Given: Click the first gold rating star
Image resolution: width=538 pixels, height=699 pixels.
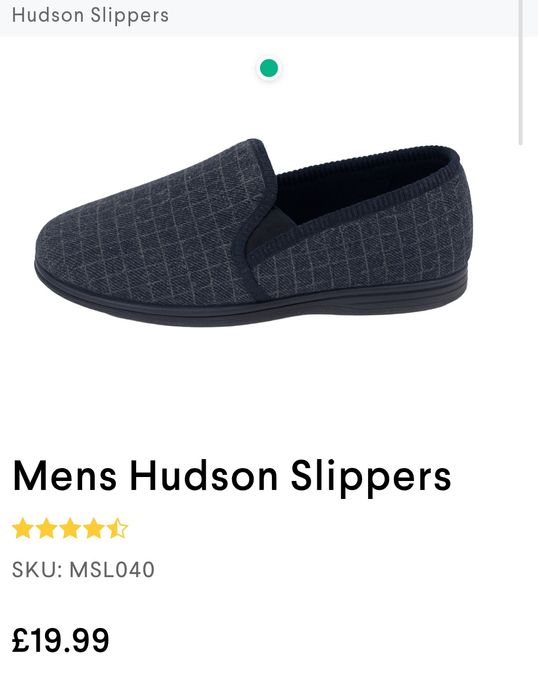Looking at the screenshot, I should (23, 529).
